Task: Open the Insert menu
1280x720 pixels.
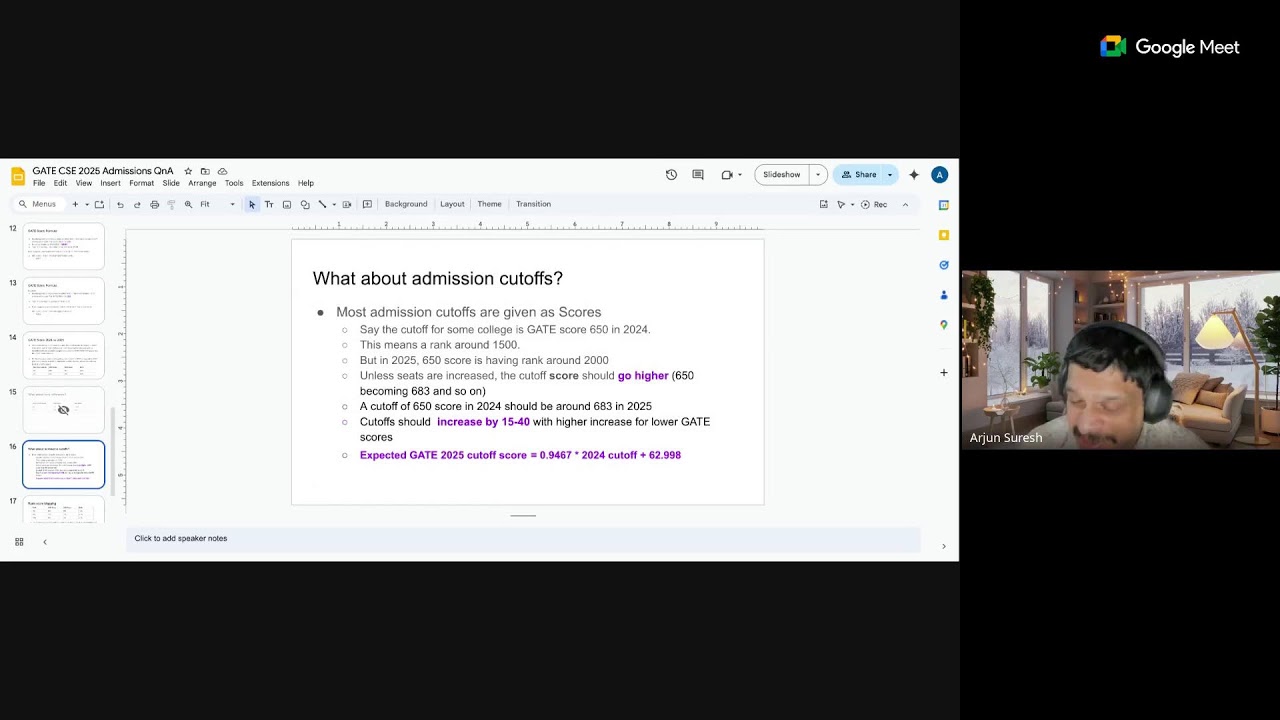Action: pyautogui.click(x=110, y=183)
